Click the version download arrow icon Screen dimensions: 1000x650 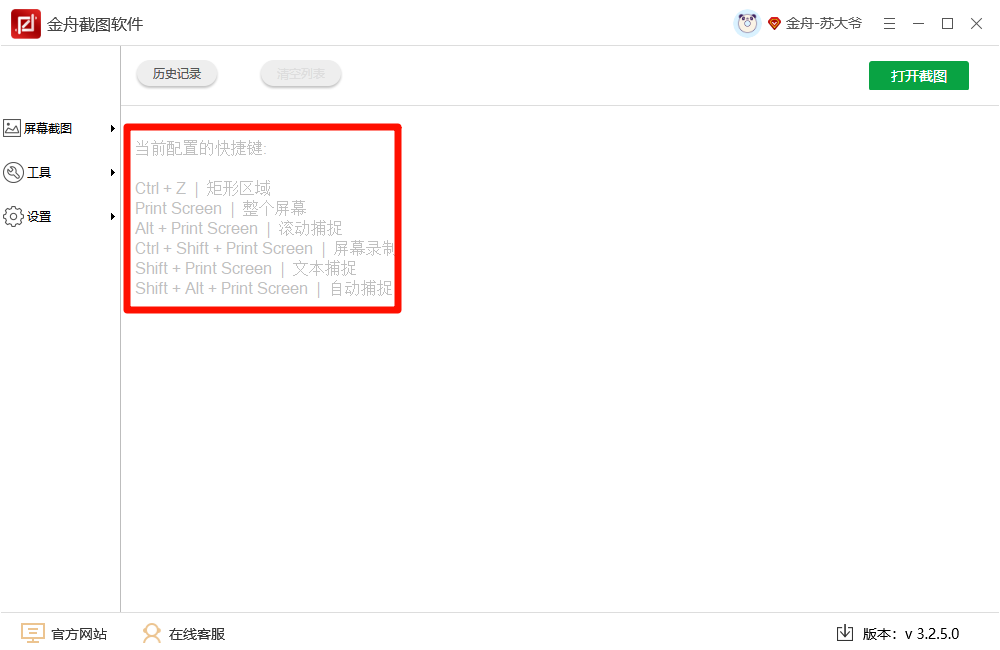point(844,633)
